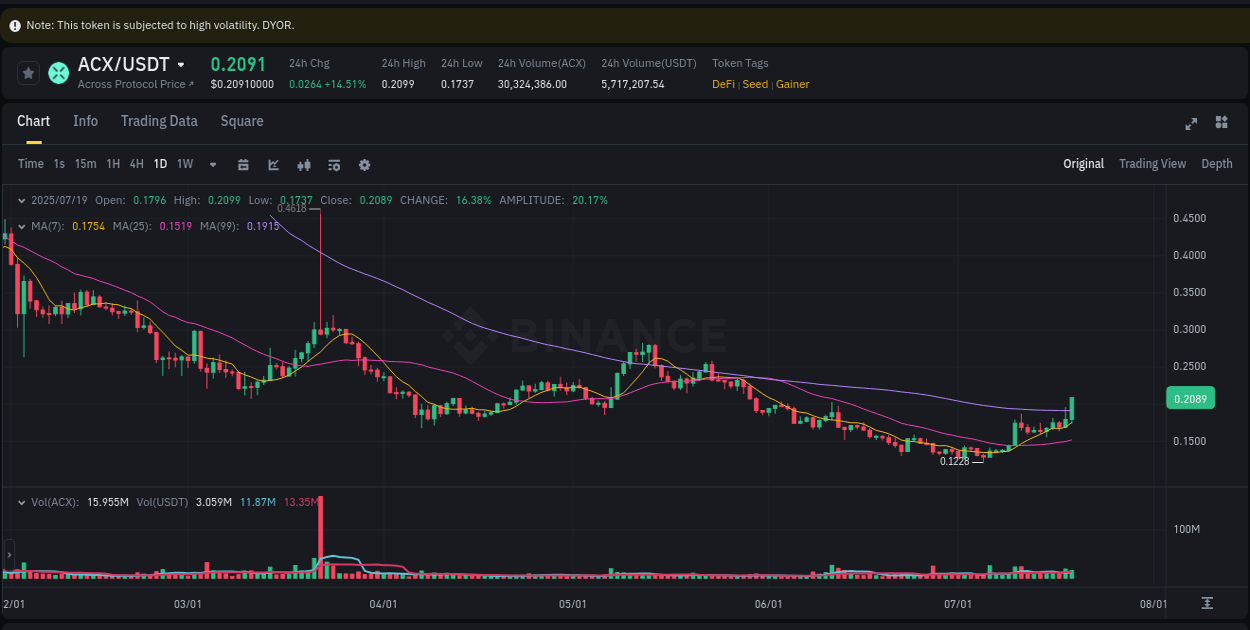1250x630 pixels.
Task: Collapse the Vol(ACX) panel chevron
Action: point(21,502)
